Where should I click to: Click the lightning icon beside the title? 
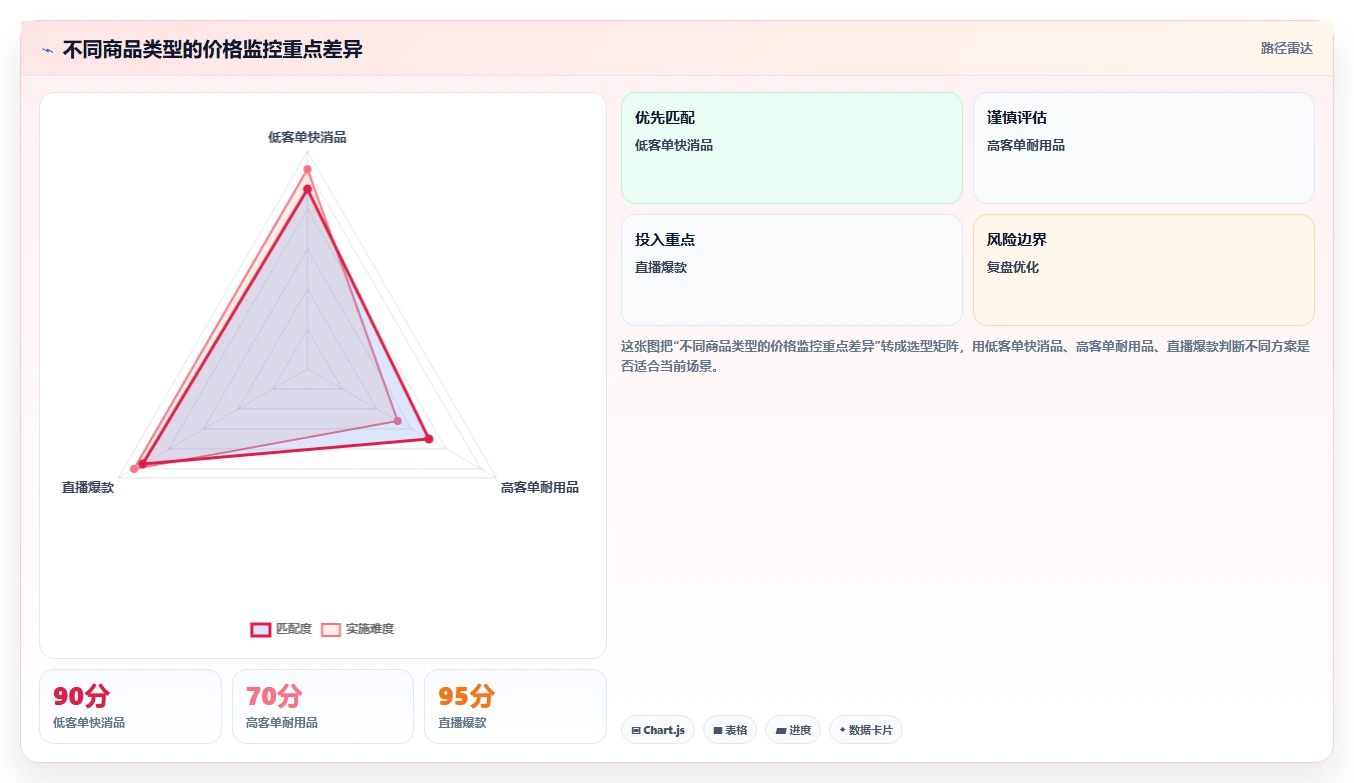click(48, 50)
